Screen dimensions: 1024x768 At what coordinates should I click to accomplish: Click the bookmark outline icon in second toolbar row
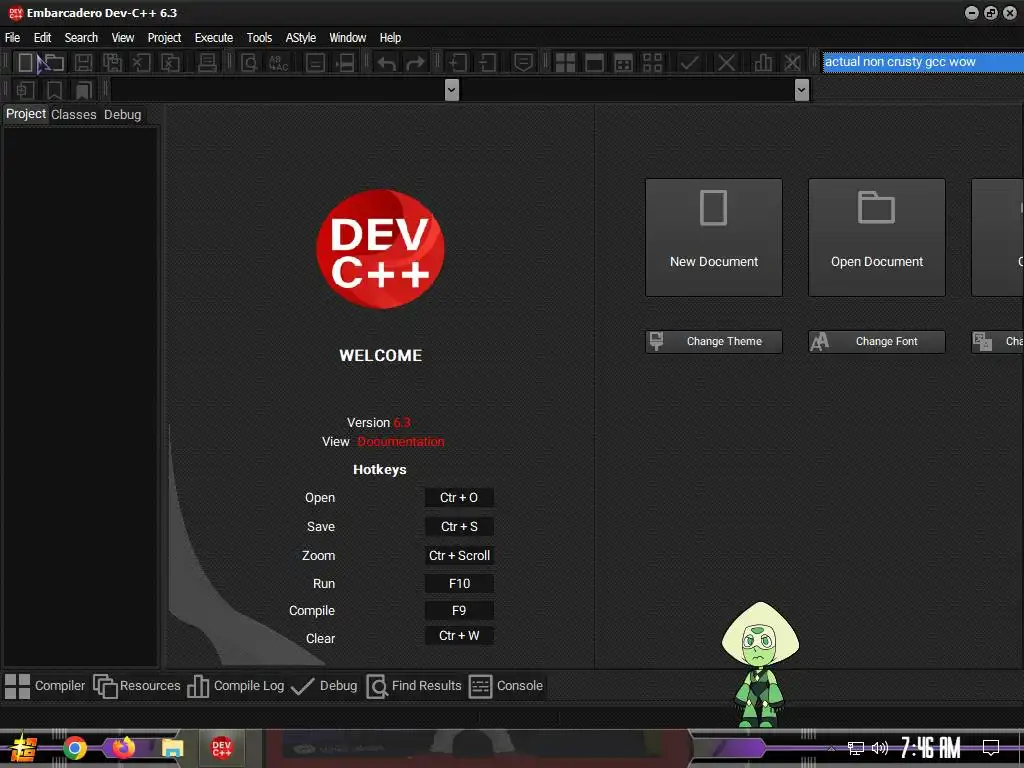point(55,90)
